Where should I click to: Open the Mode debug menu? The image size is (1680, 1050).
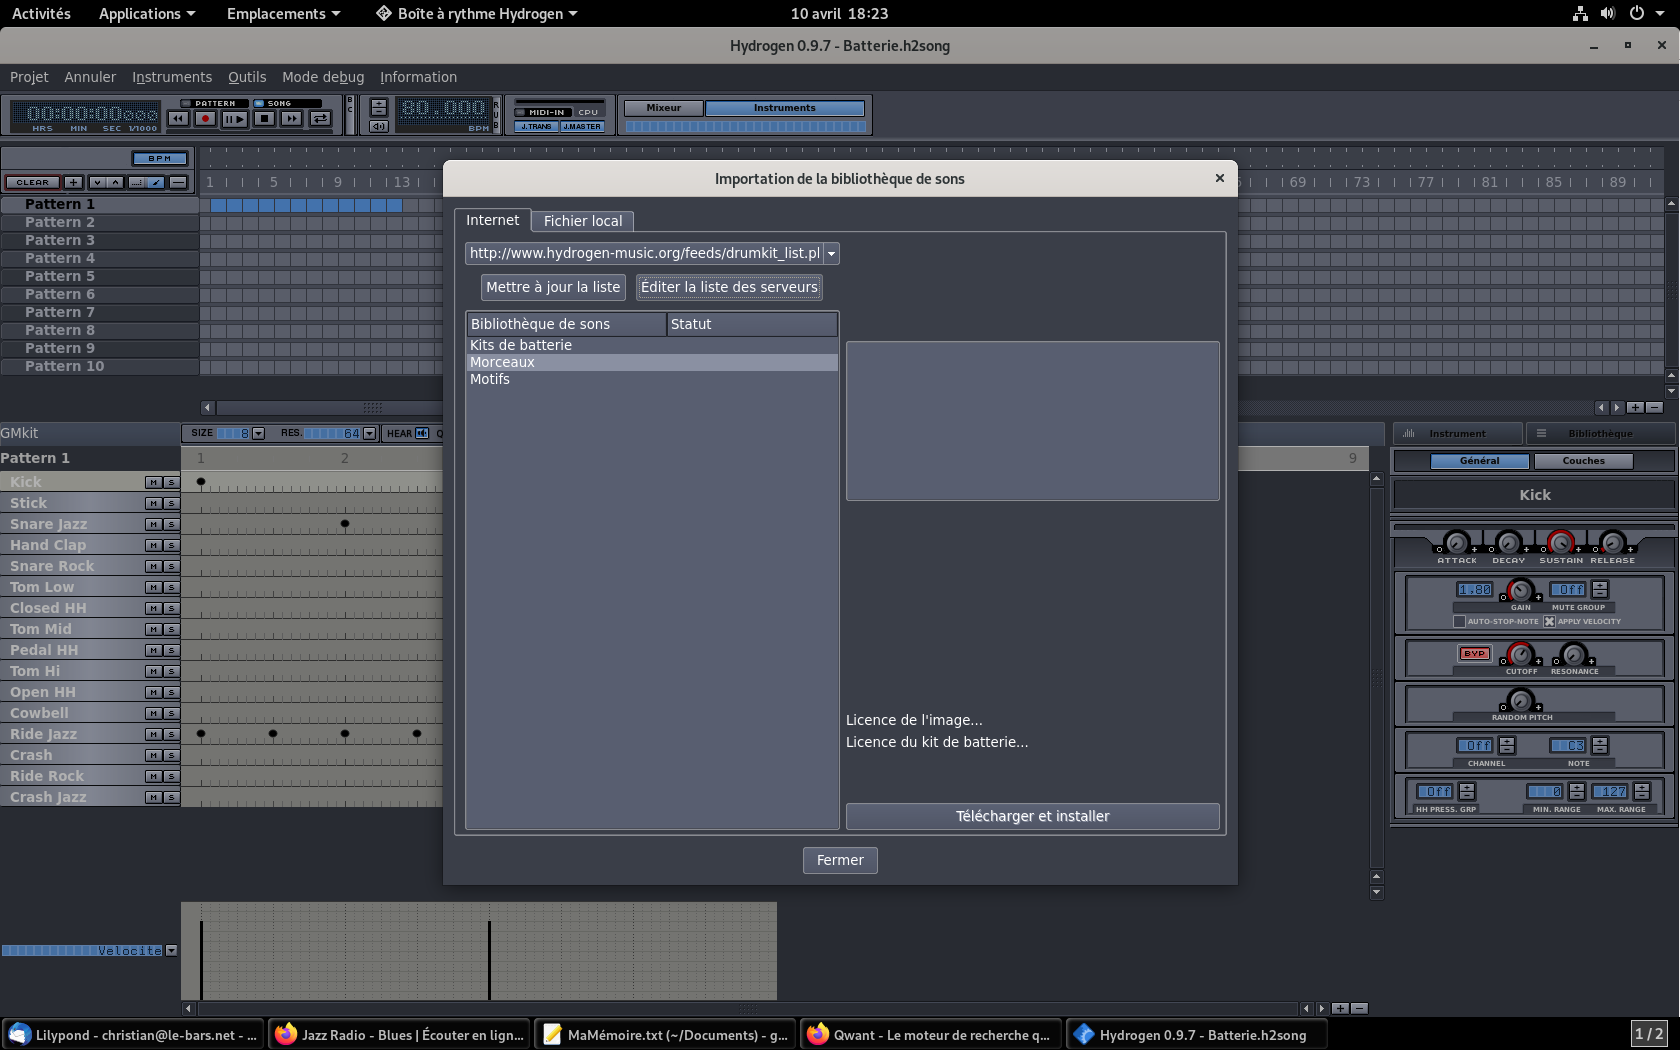(x=323, y=77)
